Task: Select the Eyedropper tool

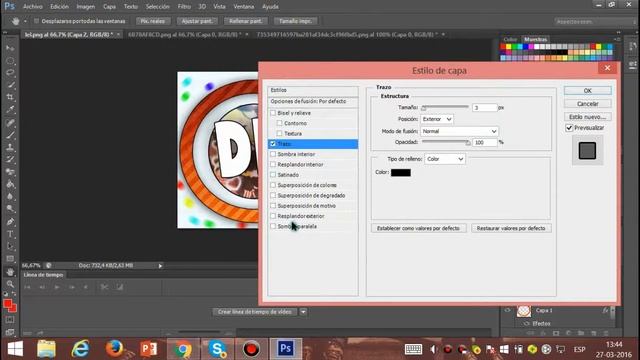Action: 10,109
